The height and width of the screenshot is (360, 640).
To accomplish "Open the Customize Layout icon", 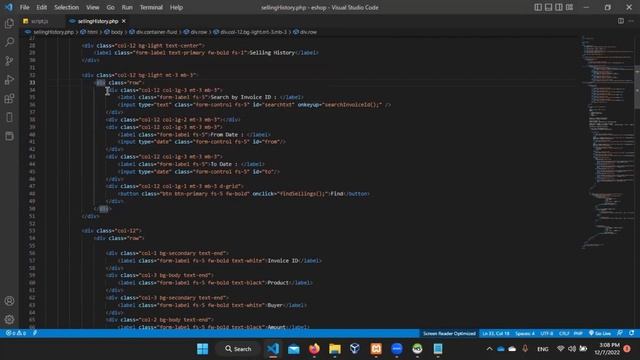I will (569, 7).
